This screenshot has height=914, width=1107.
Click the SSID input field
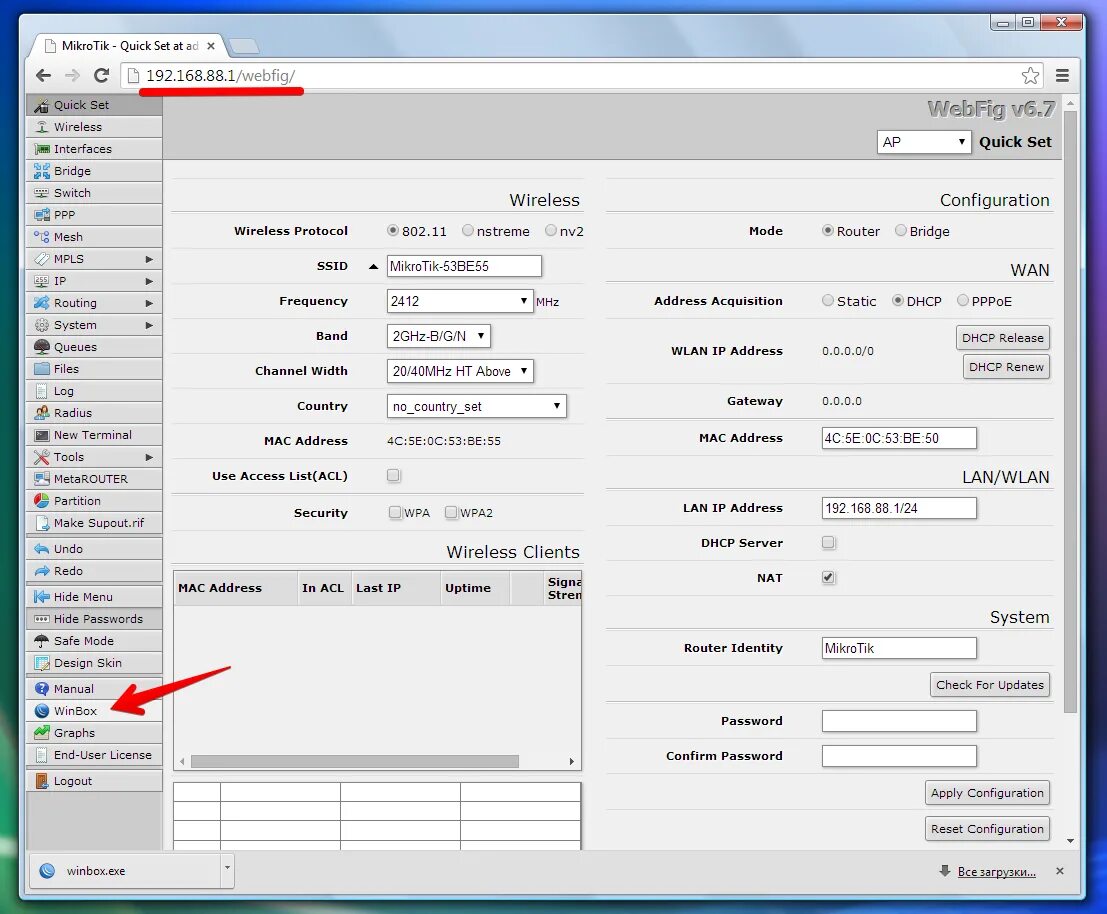coord(464,266)
